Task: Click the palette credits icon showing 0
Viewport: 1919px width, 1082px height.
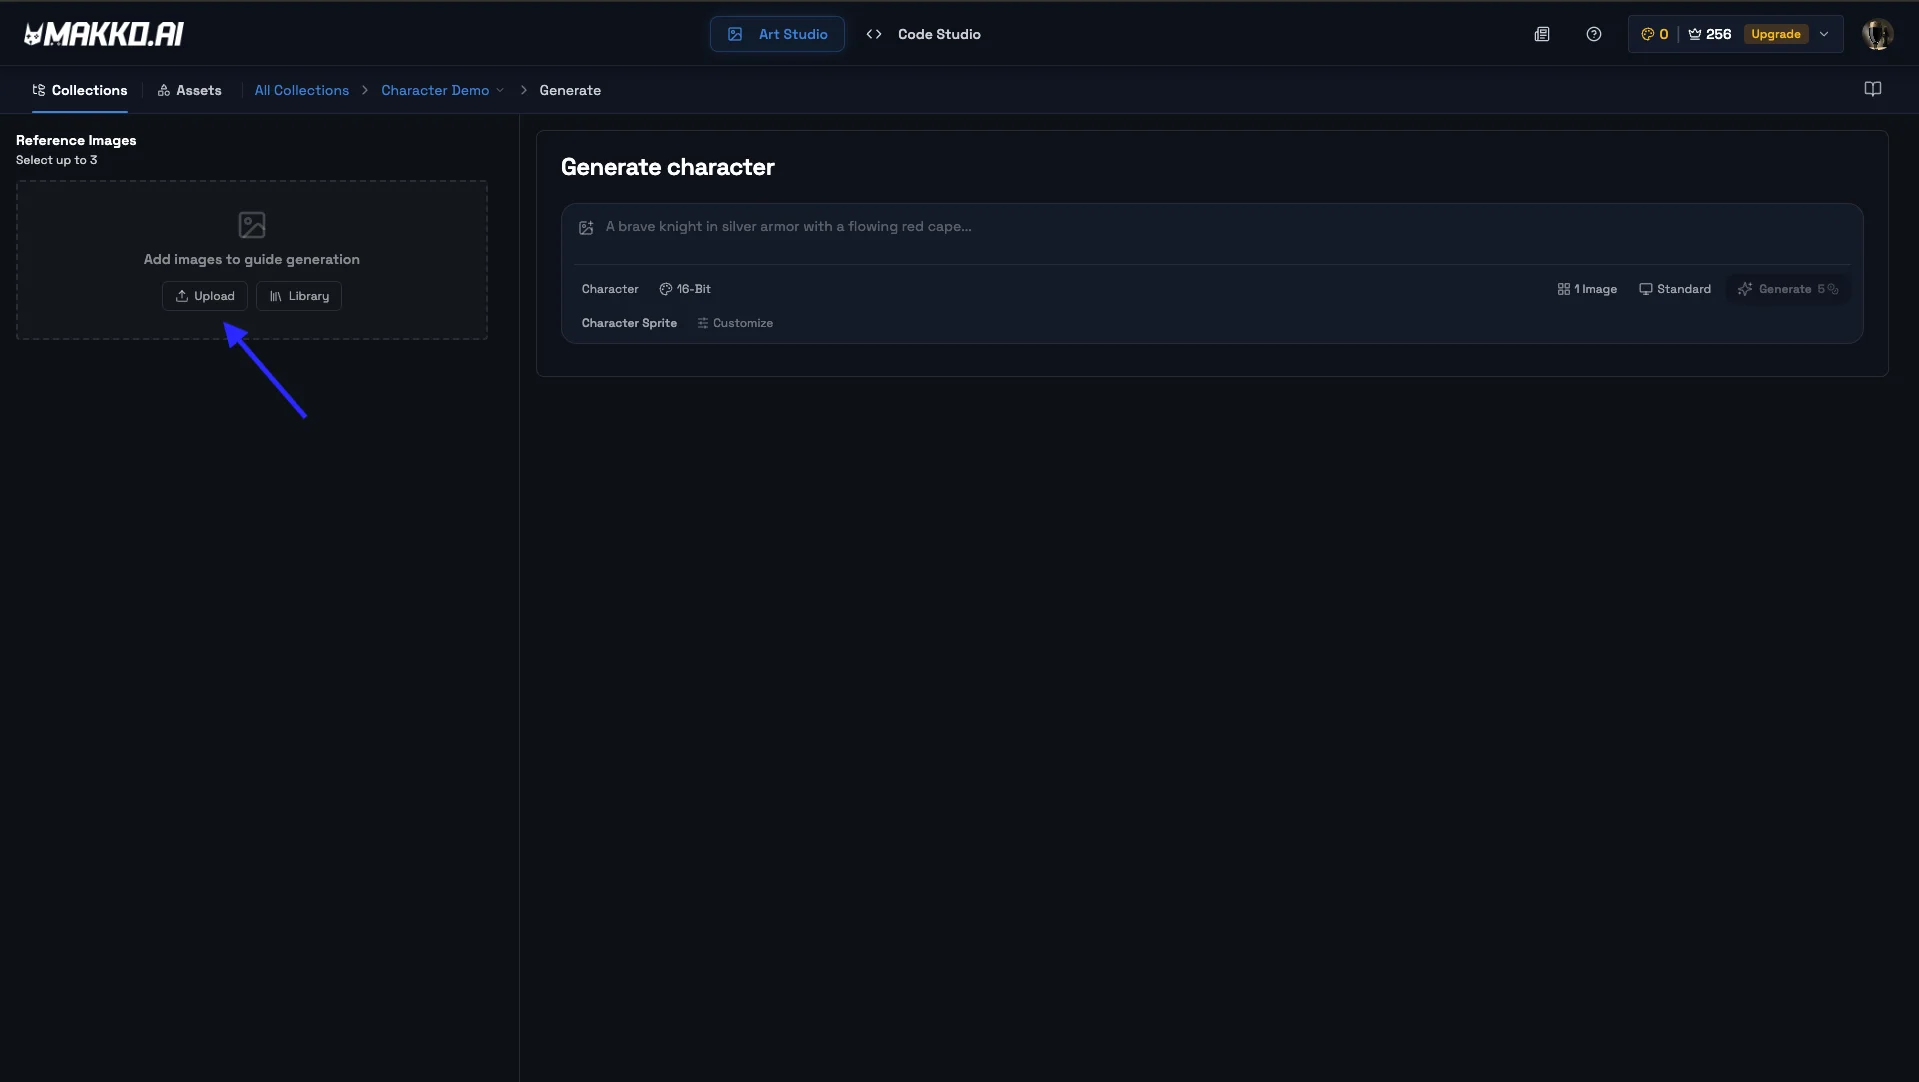Action: [1648, 33]
